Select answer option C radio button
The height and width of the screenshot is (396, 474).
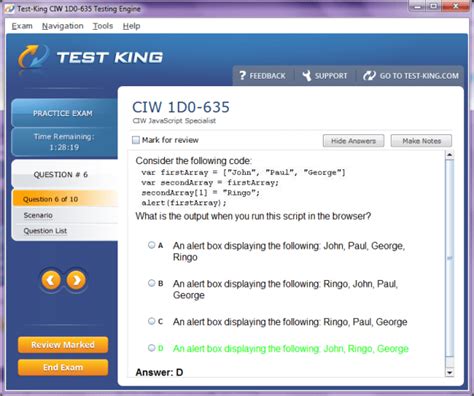tap(151, 321)
